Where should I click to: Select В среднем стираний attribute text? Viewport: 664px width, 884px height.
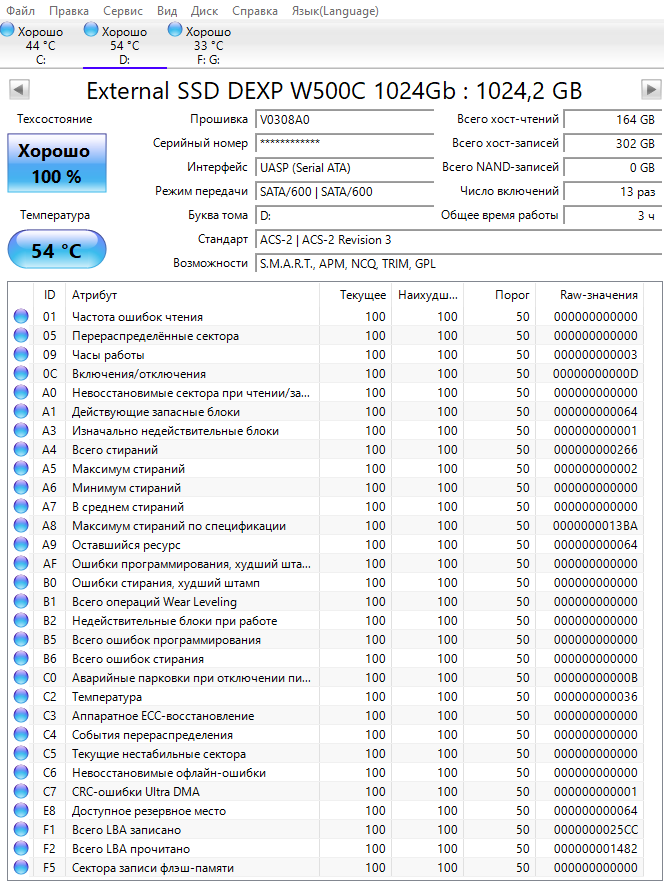(128, 507)
